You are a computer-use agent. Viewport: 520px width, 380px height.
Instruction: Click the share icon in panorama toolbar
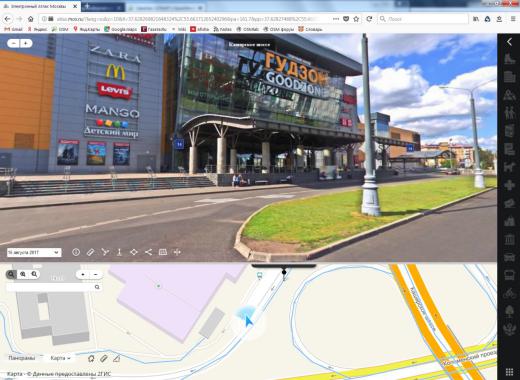tap(148, 252)
